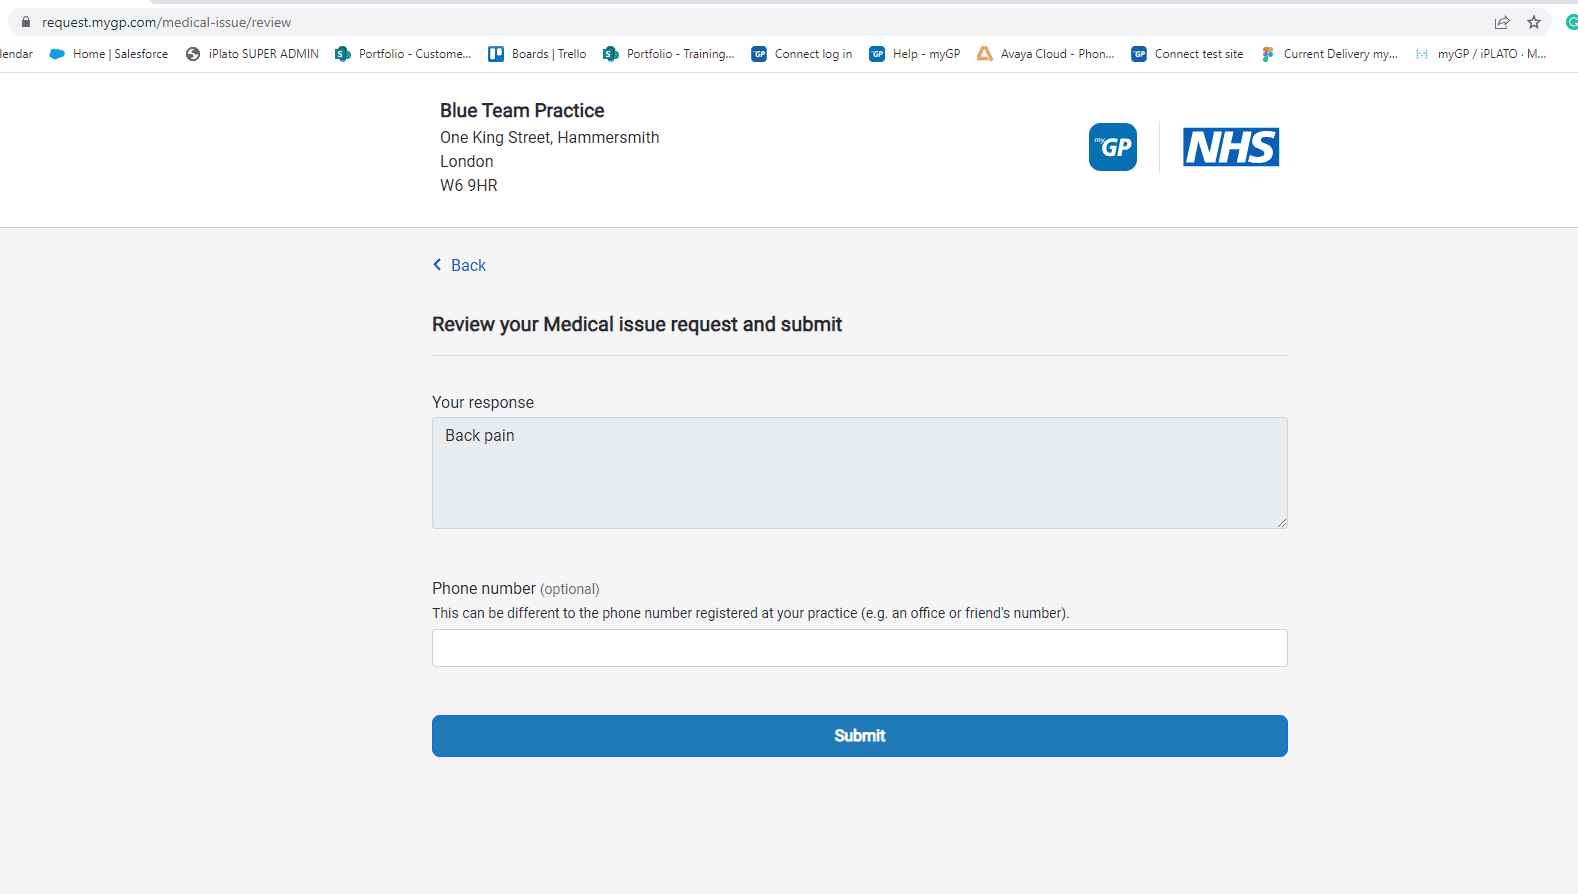Open the Connect test site bookmark

pos(1188,54)
